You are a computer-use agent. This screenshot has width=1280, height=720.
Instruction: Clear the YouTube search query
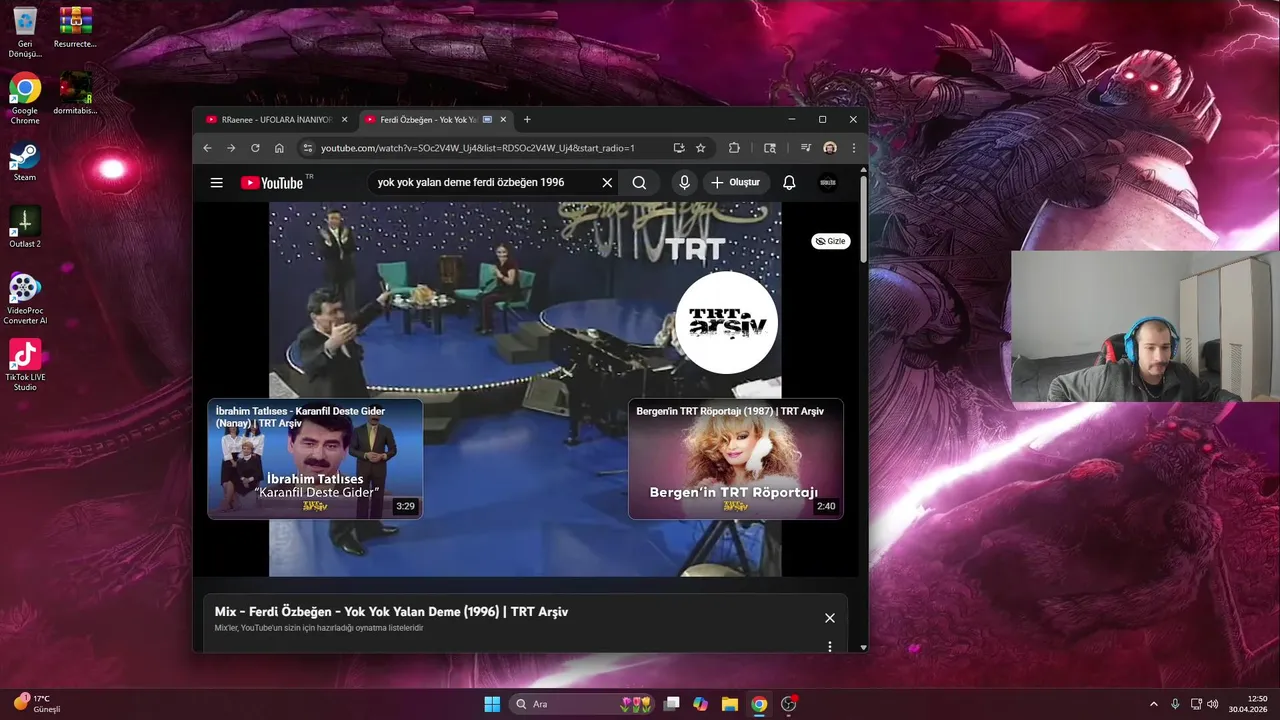[x=607, y=183]
